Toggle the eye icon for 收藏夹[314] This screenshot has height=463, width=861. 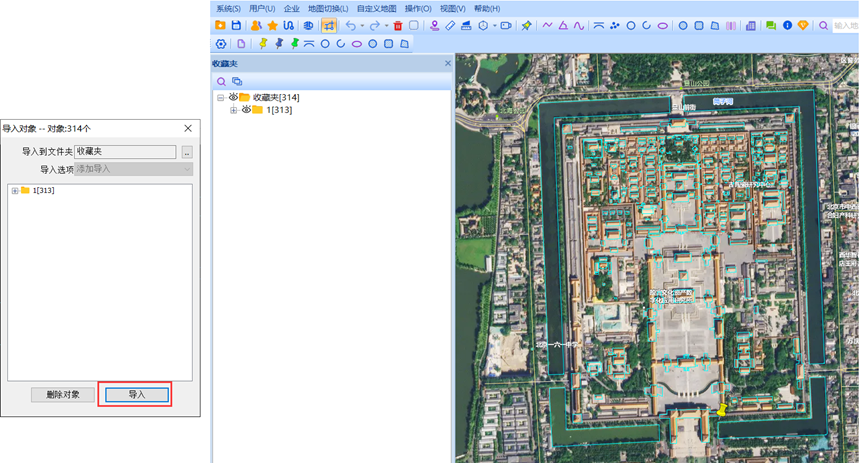click(233, 97)
